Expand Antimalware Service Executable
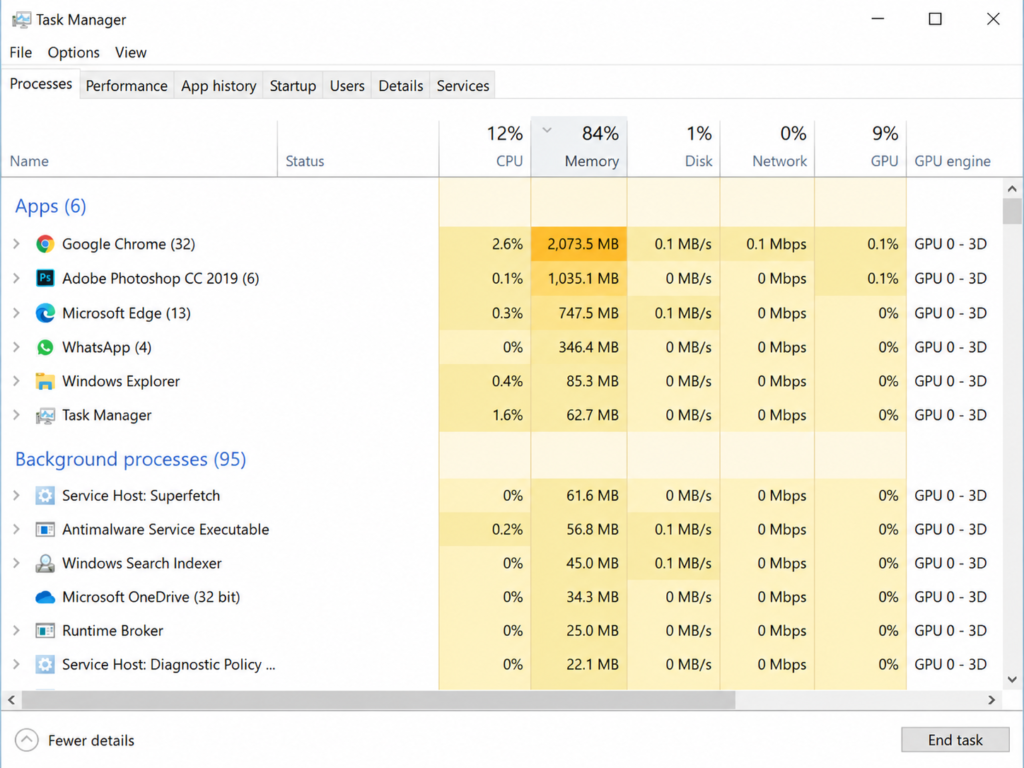The width and height of the screenshot is (1024, 768). (x=16, y=530)
